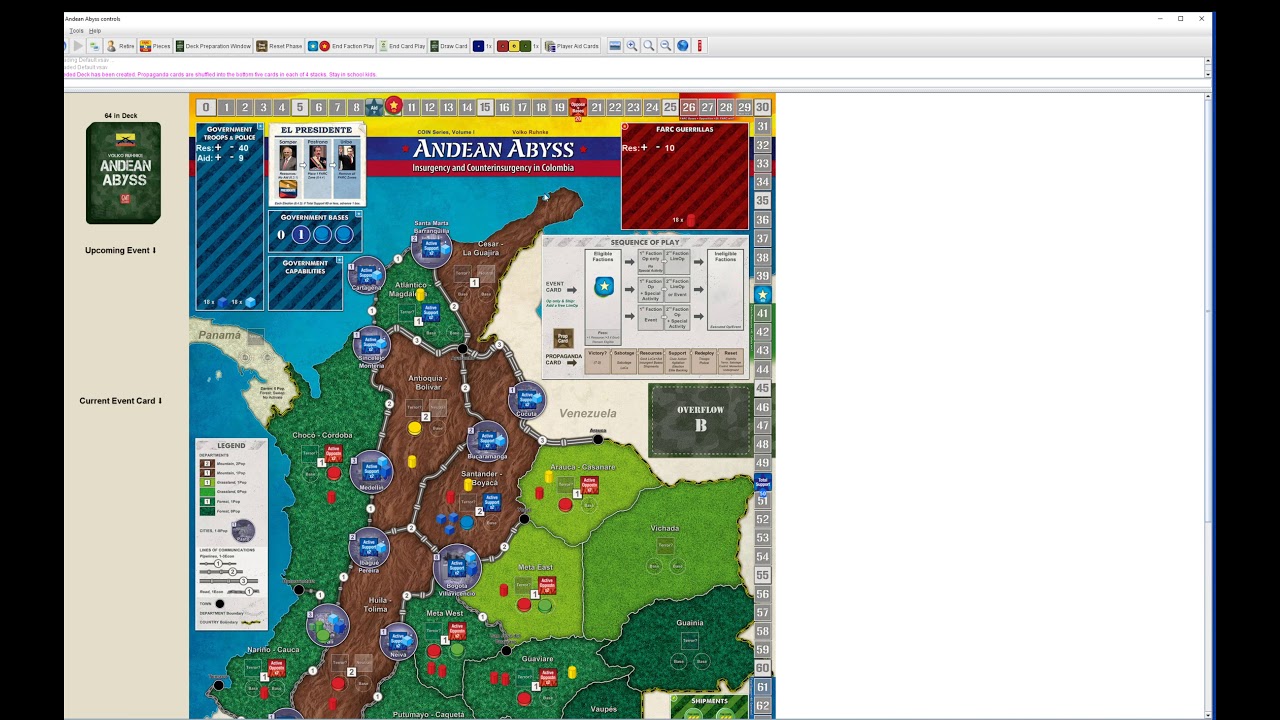Click the Retire toolbar button
Viewport: 1280px width, 720px height.
(120, 46)
